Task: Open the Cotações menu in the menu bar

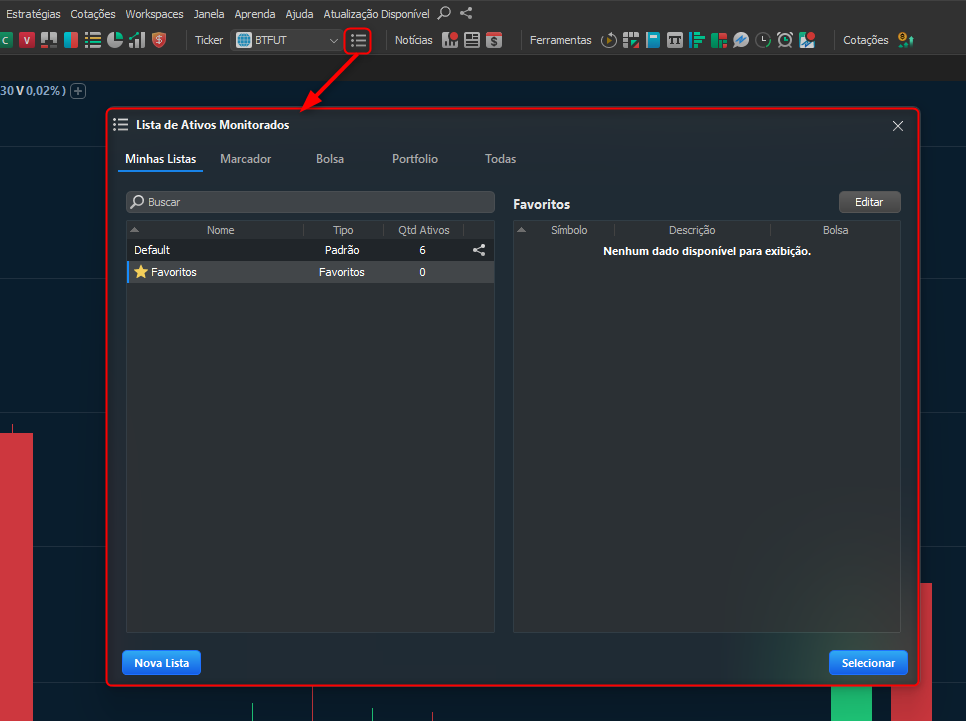Action: click(x=93, y=14)
